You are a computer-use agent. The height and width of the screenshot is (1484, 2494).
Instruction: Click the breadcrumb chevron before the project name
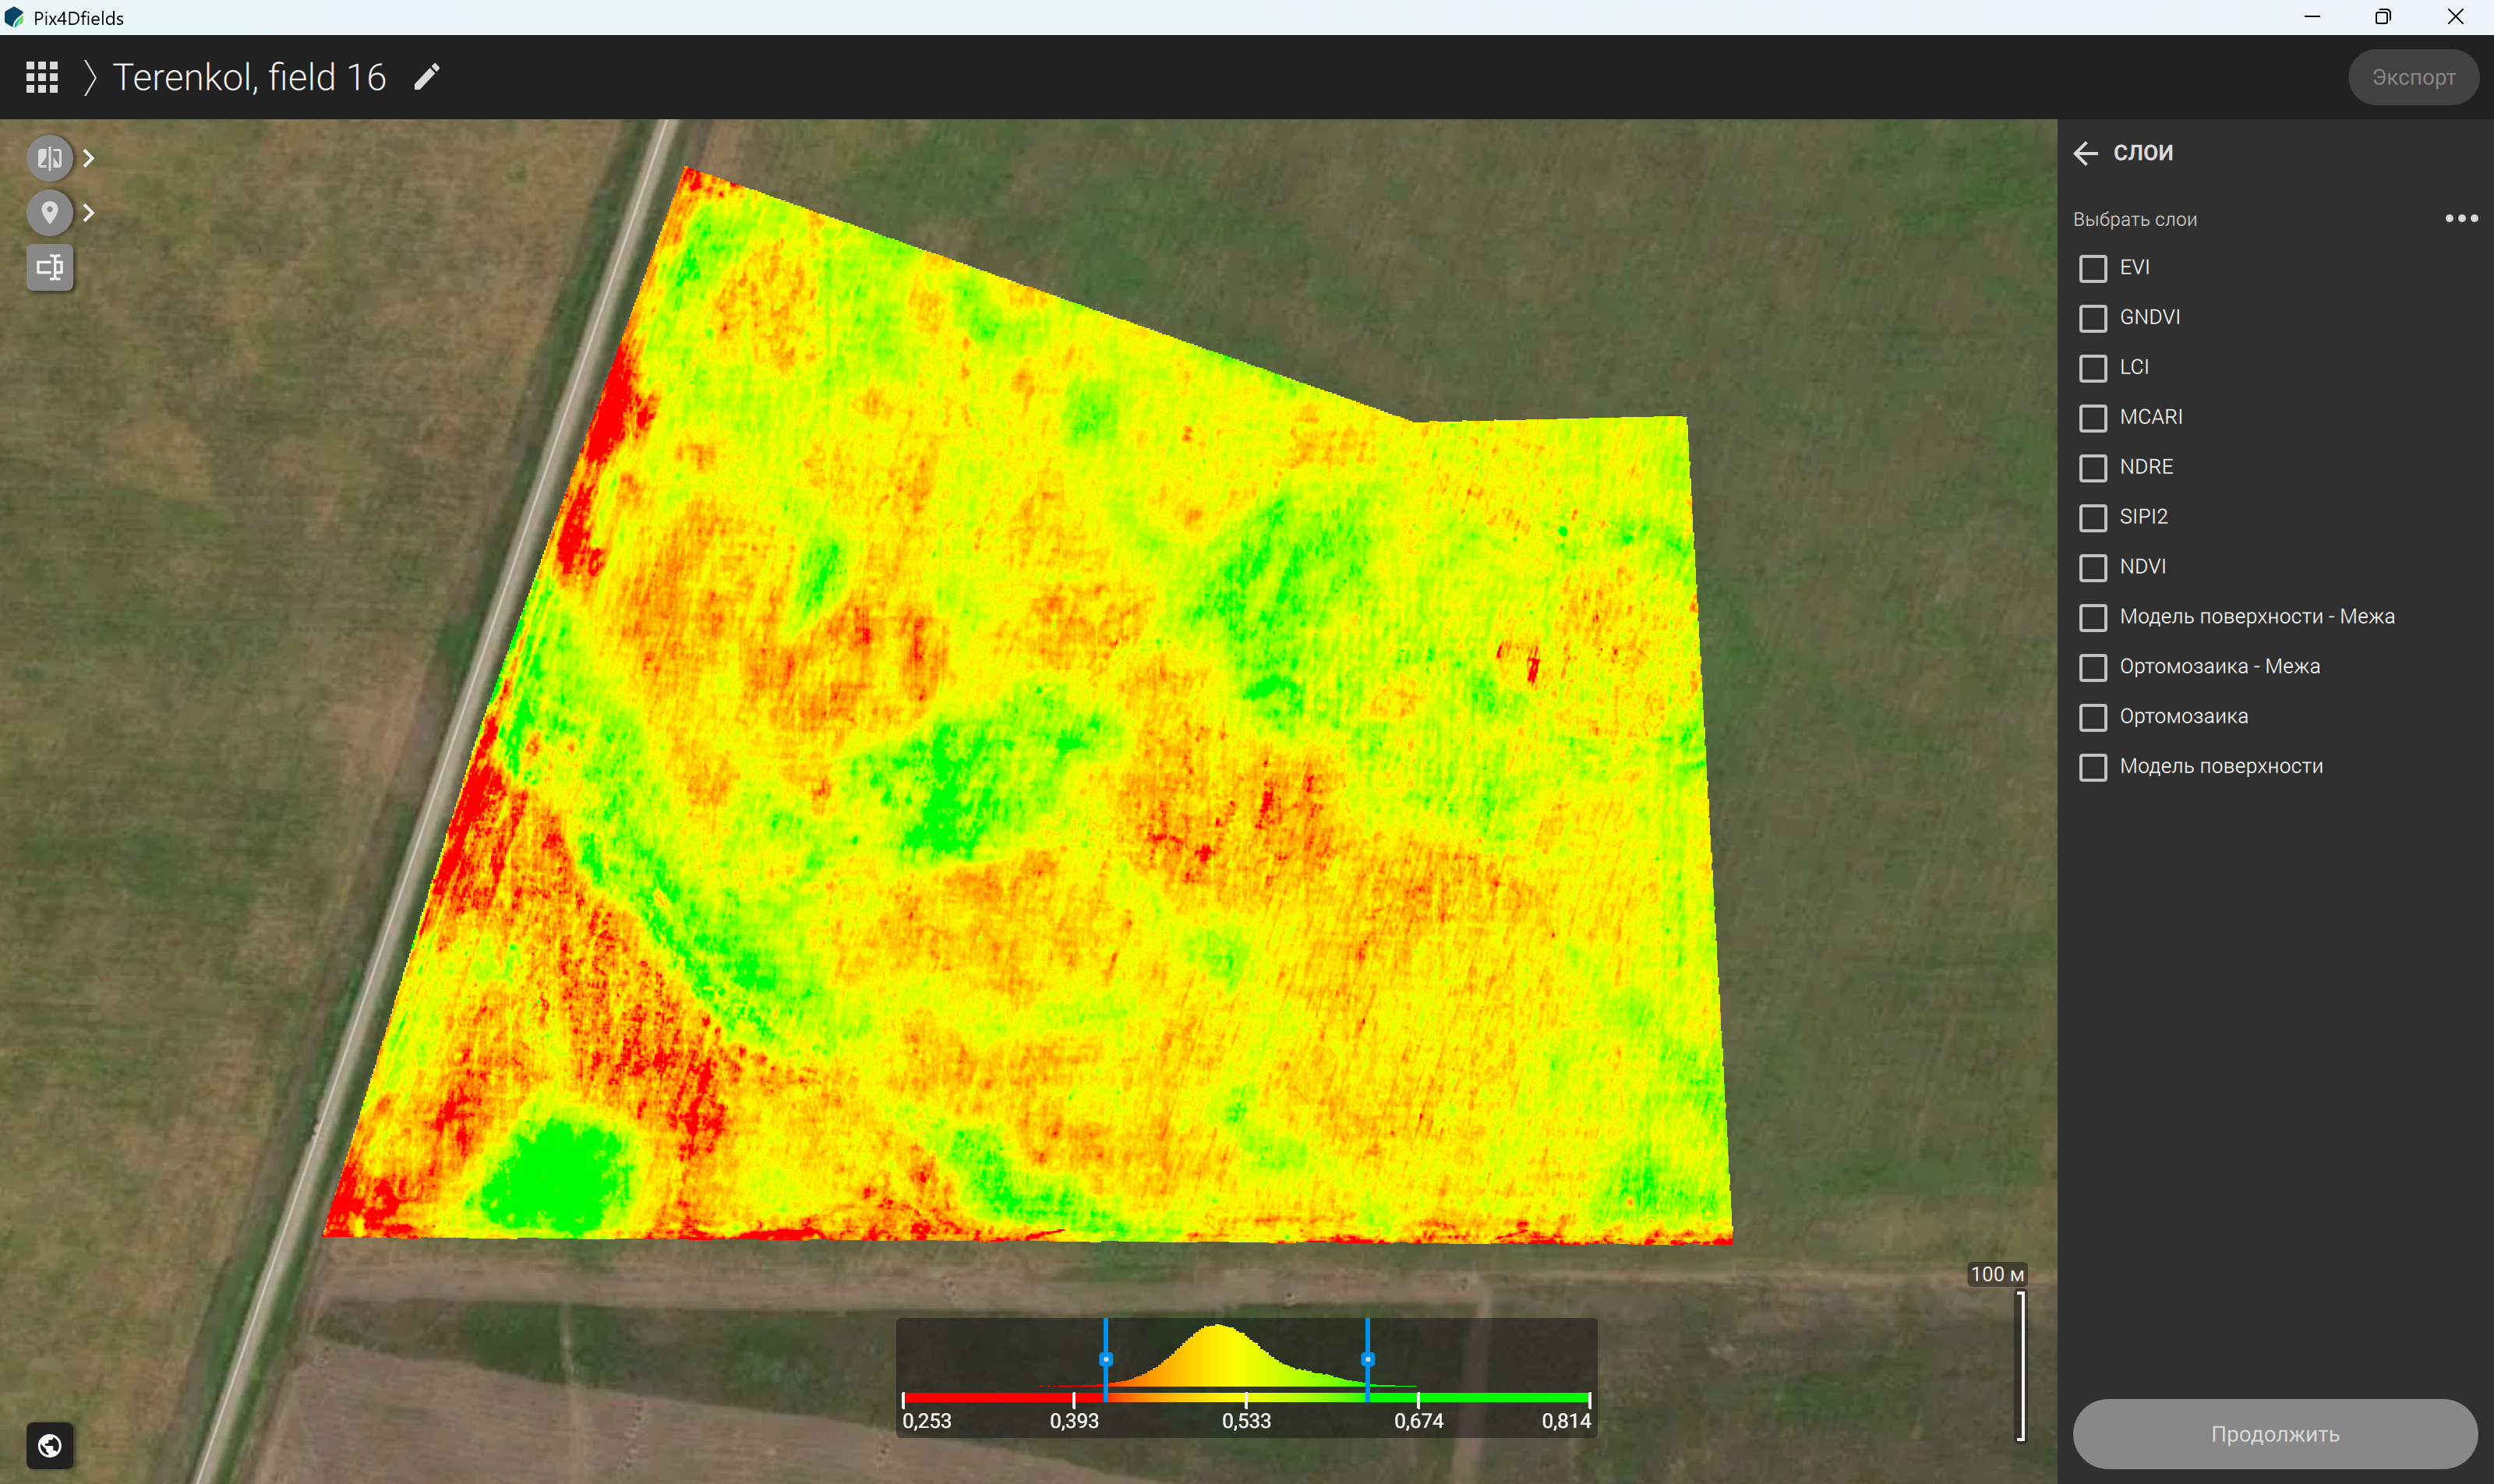point(89,77)
